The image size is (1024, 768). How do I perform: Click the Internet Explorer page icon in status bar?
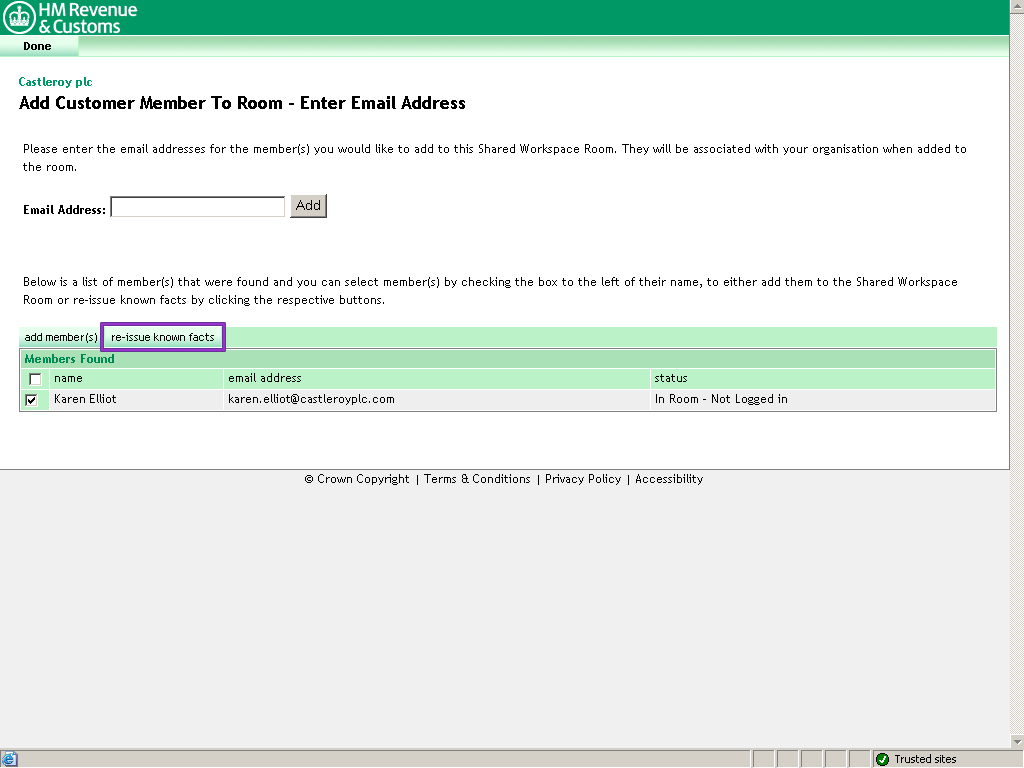tap(10, 759)
